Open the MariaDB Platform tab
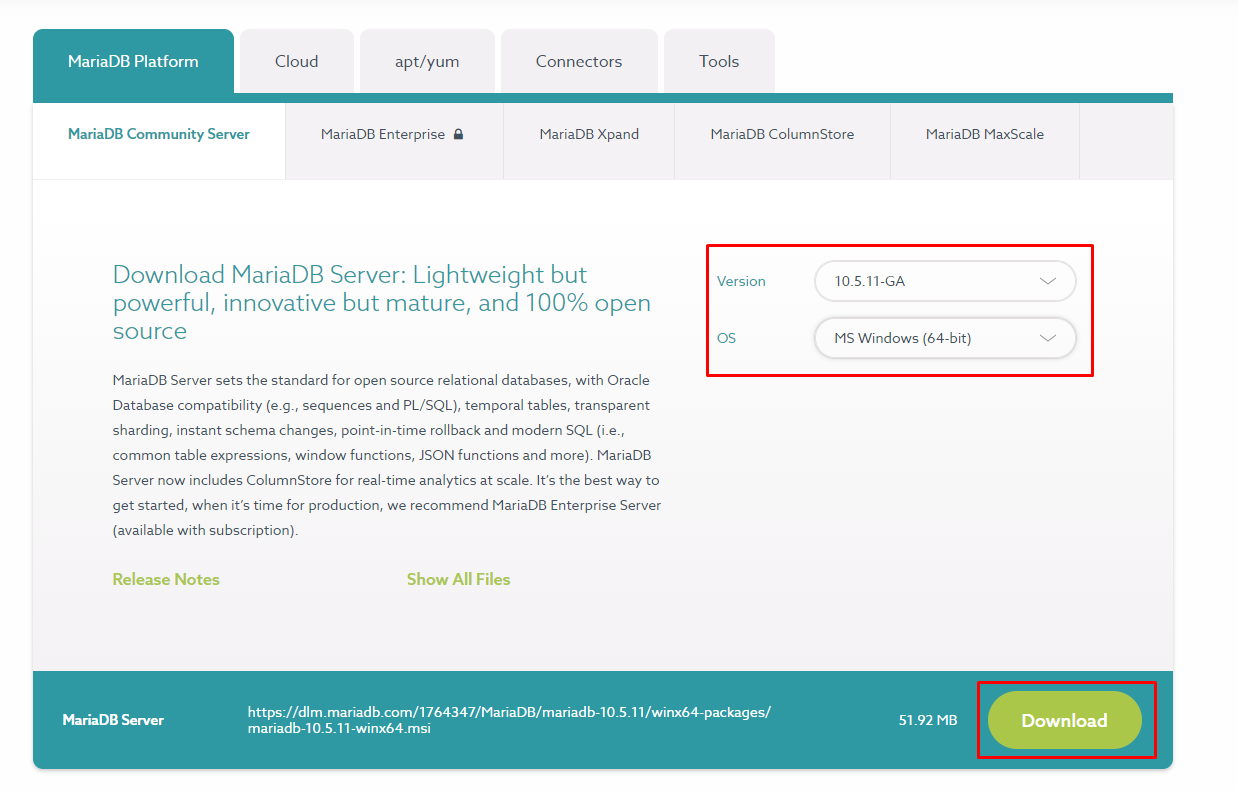The width and height of the screenshot is (1238, 791). [x=133, y=61]
